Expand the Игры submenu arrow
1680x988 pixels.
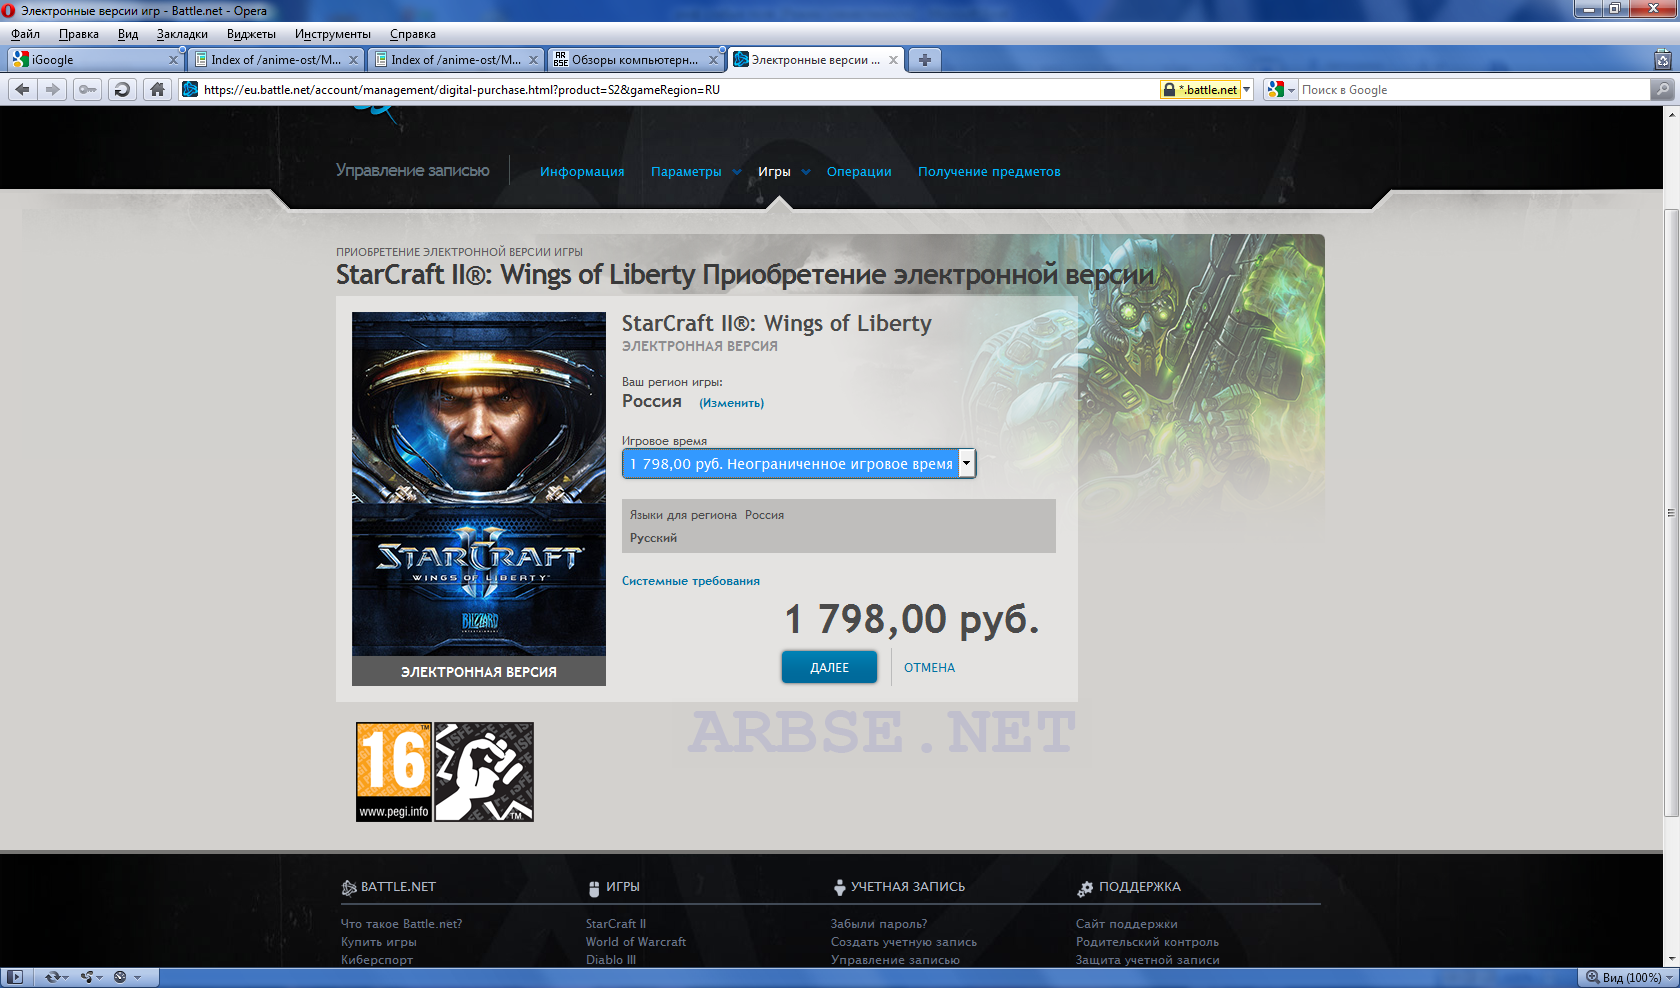tap(806, 172)
